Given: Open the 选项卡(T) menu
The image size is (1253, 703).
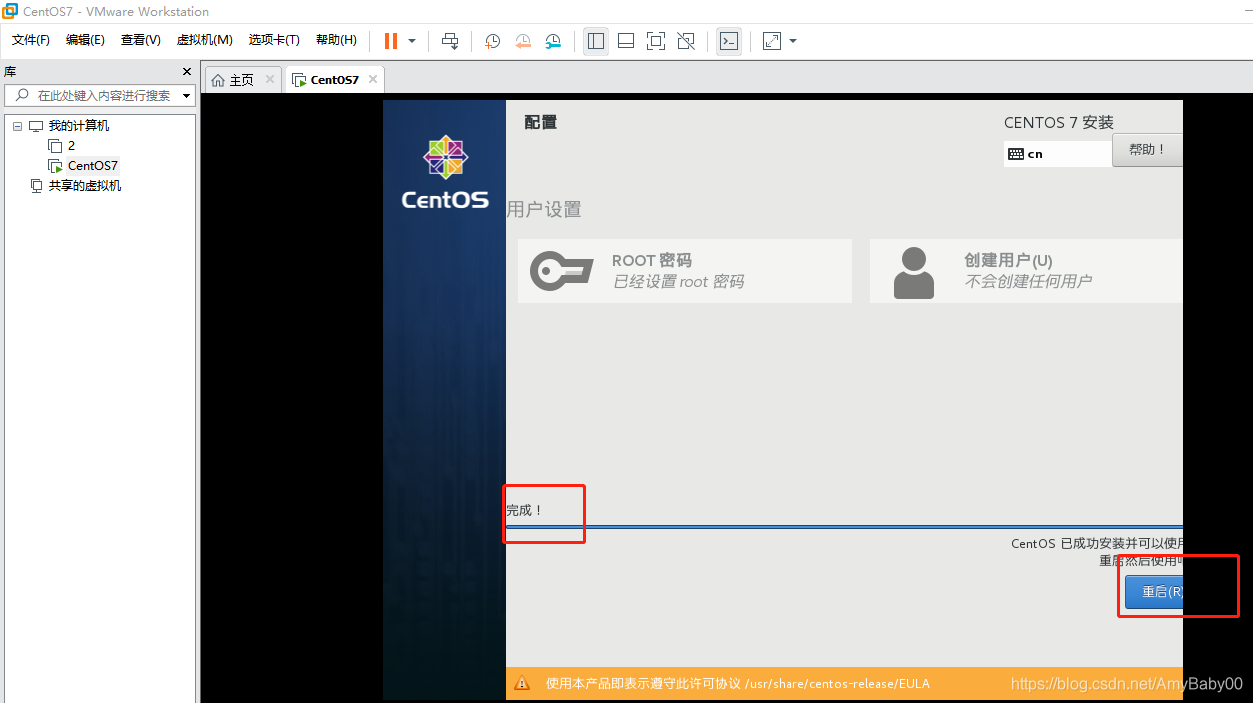Looking at the screenshot, I should click(274, 40).
